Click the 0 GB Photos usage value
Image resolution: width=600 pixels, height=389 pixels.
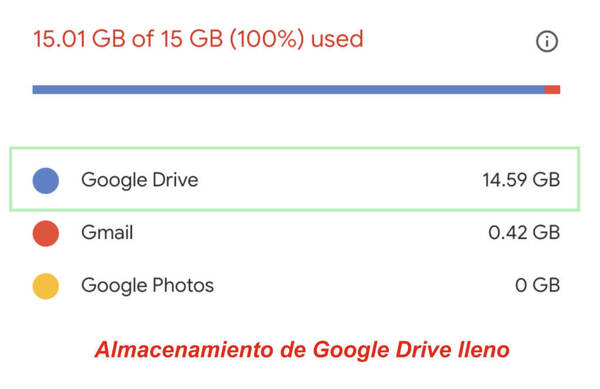pyautogui.click(x=538, y=285)
